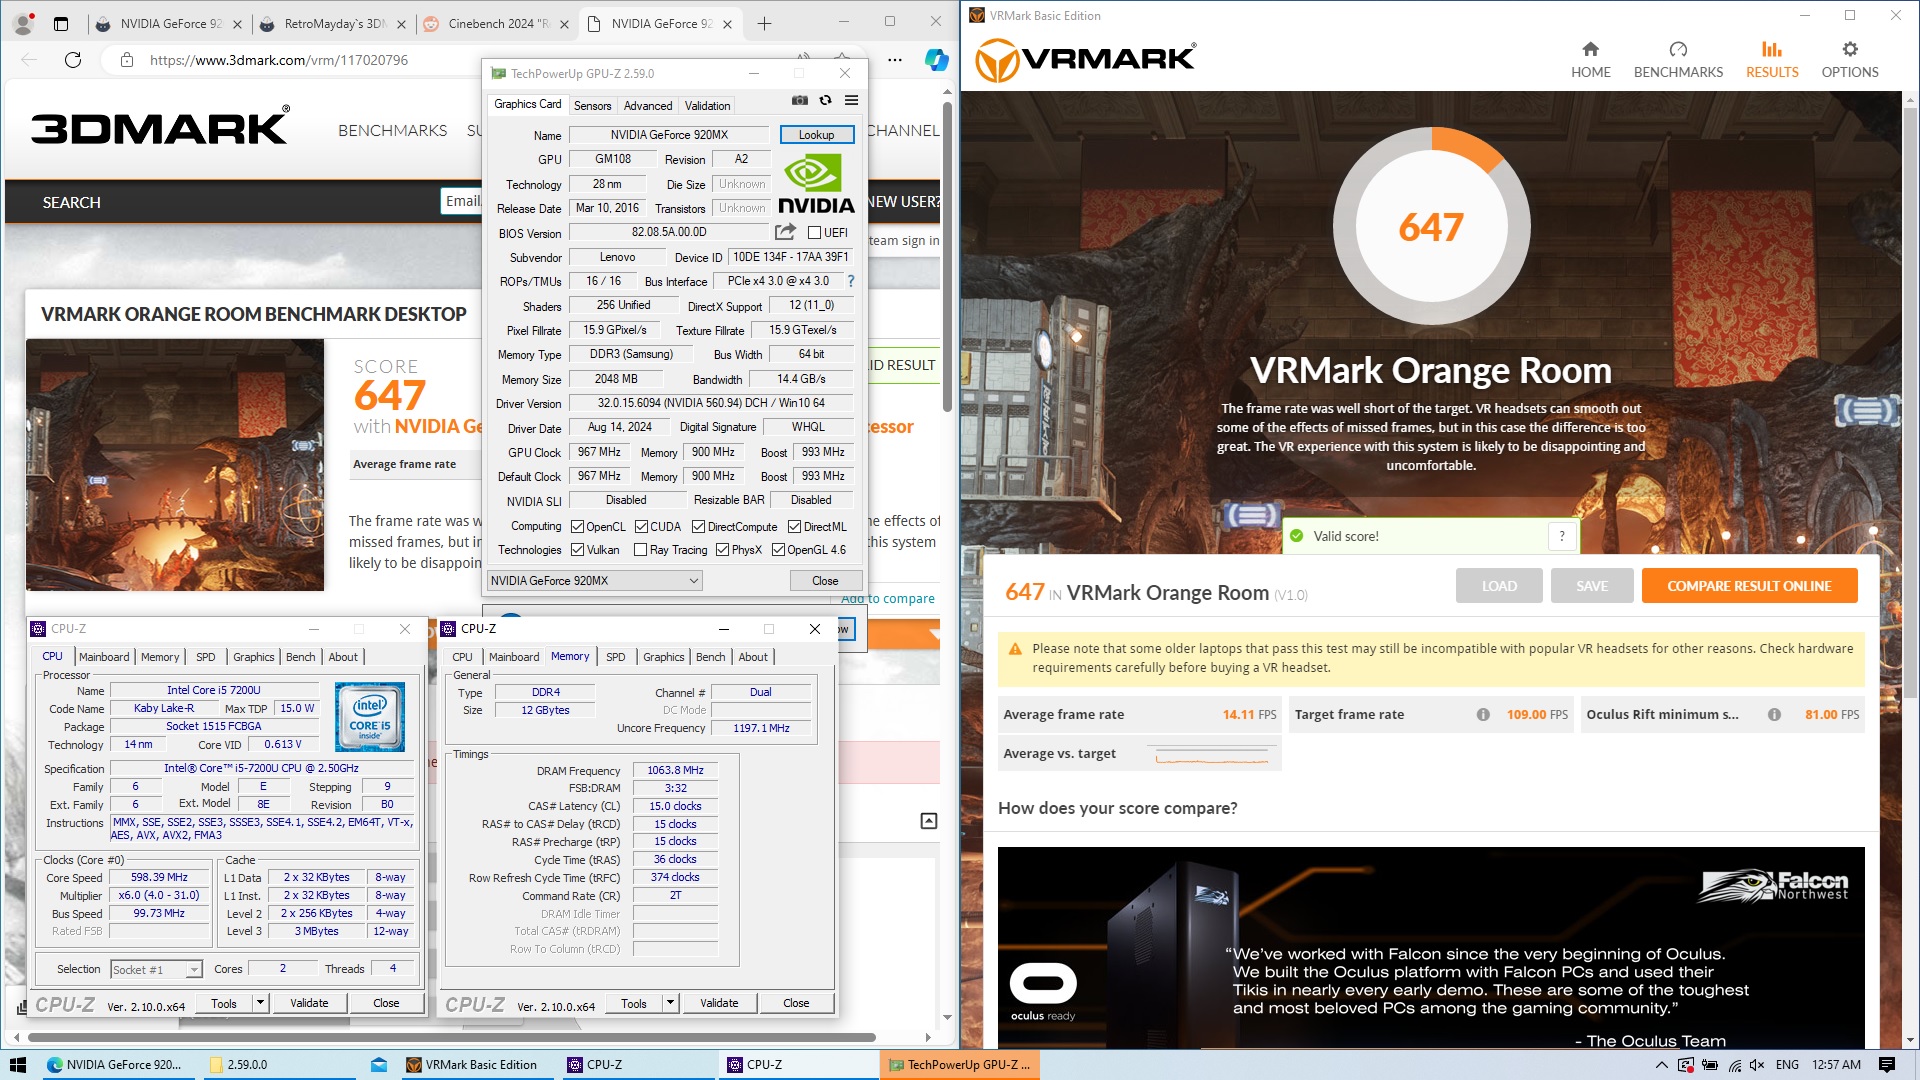
Task: Open Tools dropdown arrow in left CPU-Z window
Action: coord(260,1003)
